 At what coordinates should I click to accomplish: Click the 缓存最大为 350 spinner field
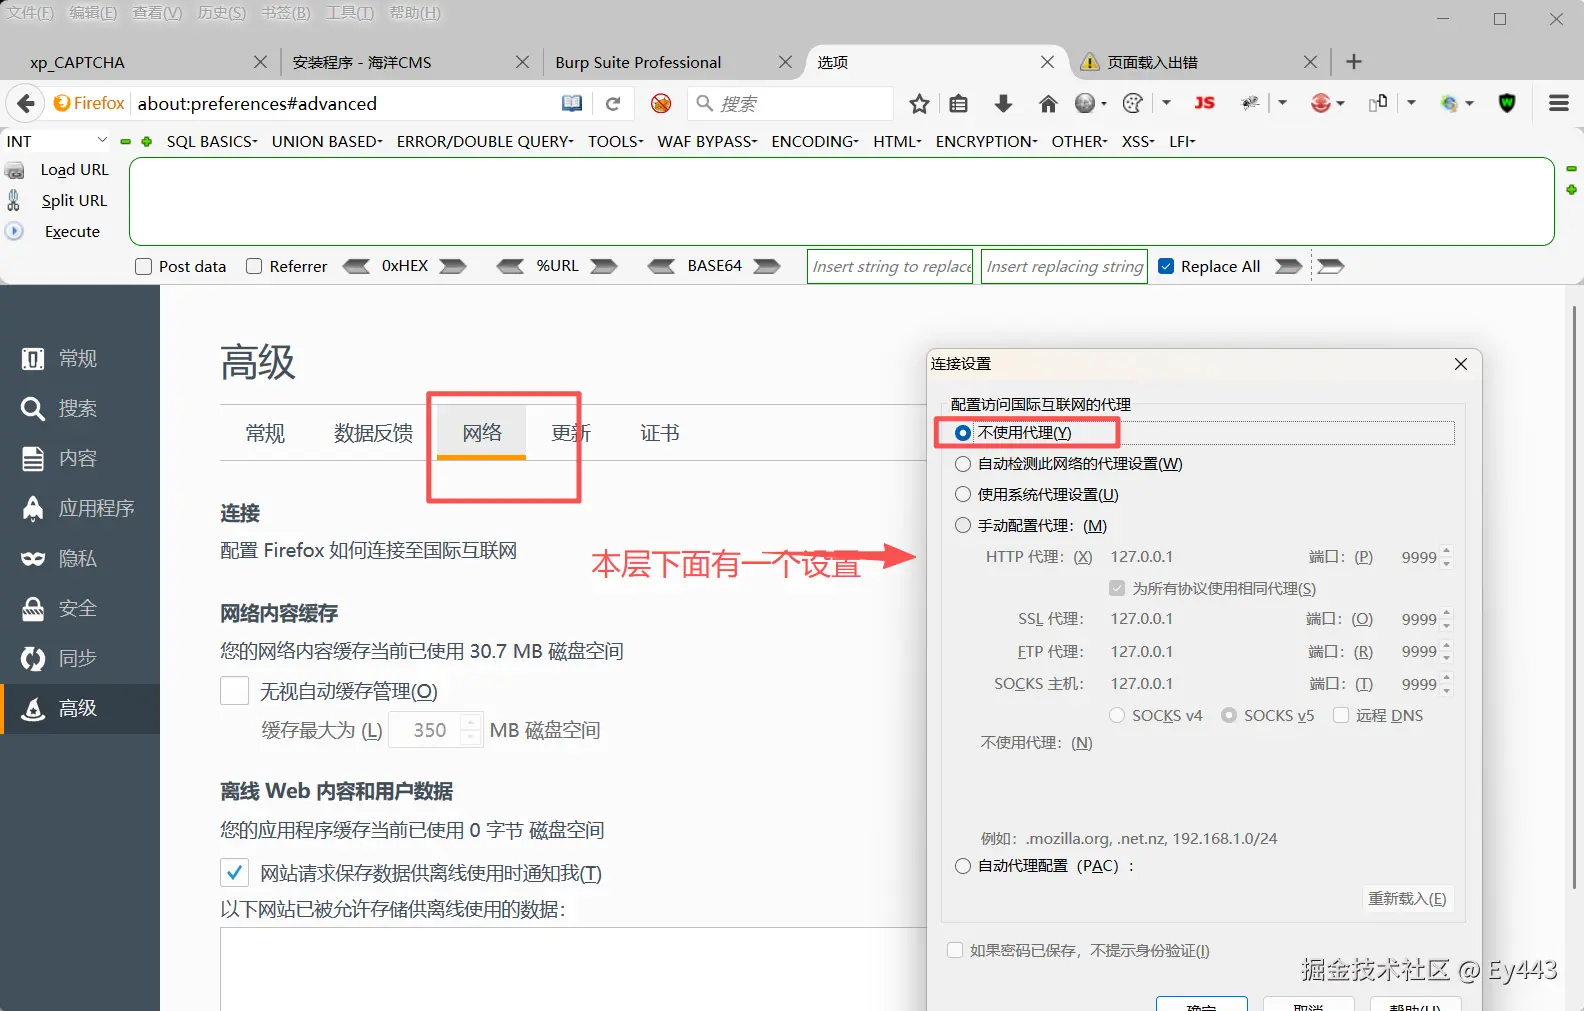436,730
